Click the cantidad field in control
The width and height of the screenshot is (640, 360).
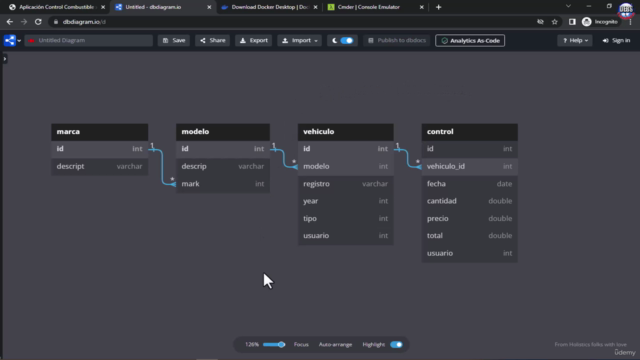coord(469,201)
